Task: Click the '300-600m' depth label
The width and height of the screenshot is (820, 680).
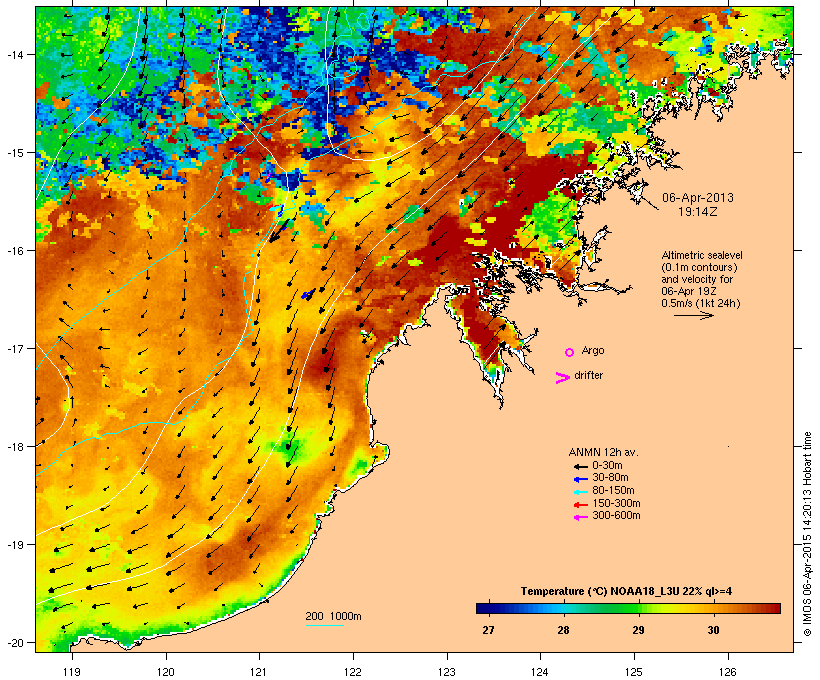Action: (x=616, y=516)
